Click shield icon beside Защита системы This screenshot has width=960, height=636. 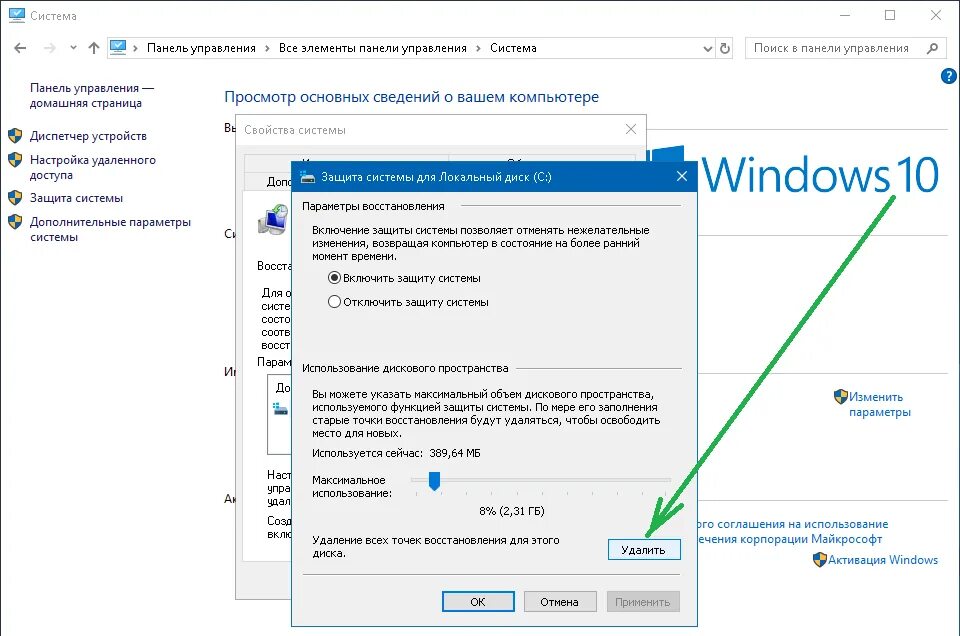point(15,198)
